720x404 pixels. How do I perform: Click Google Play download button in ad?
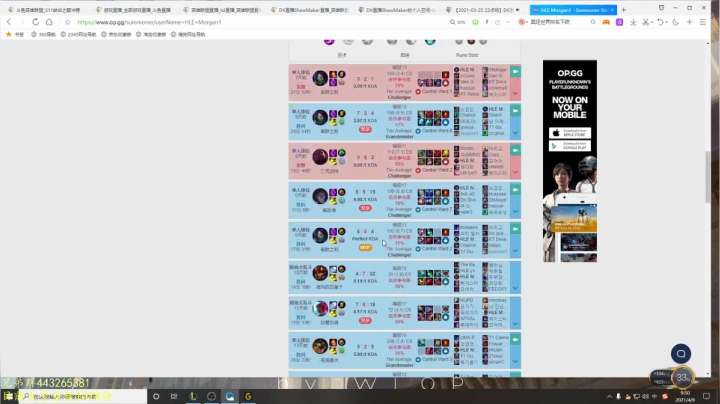click(x=570, y=146)
